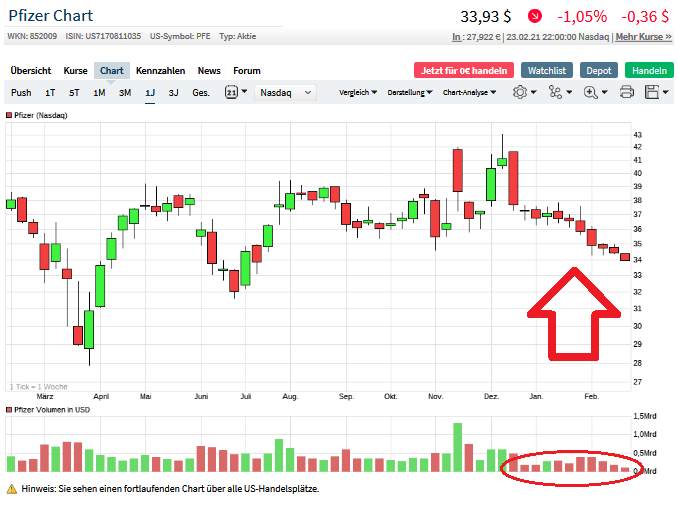
Task: Expand the save options arrow
Action: tap(665, 92)
